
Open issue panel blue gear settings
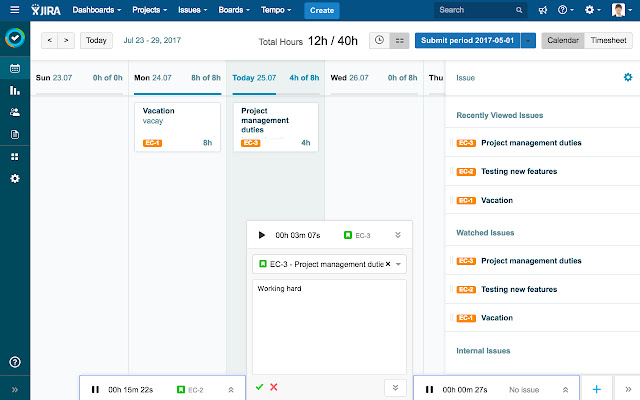click(x=627, y=77)
